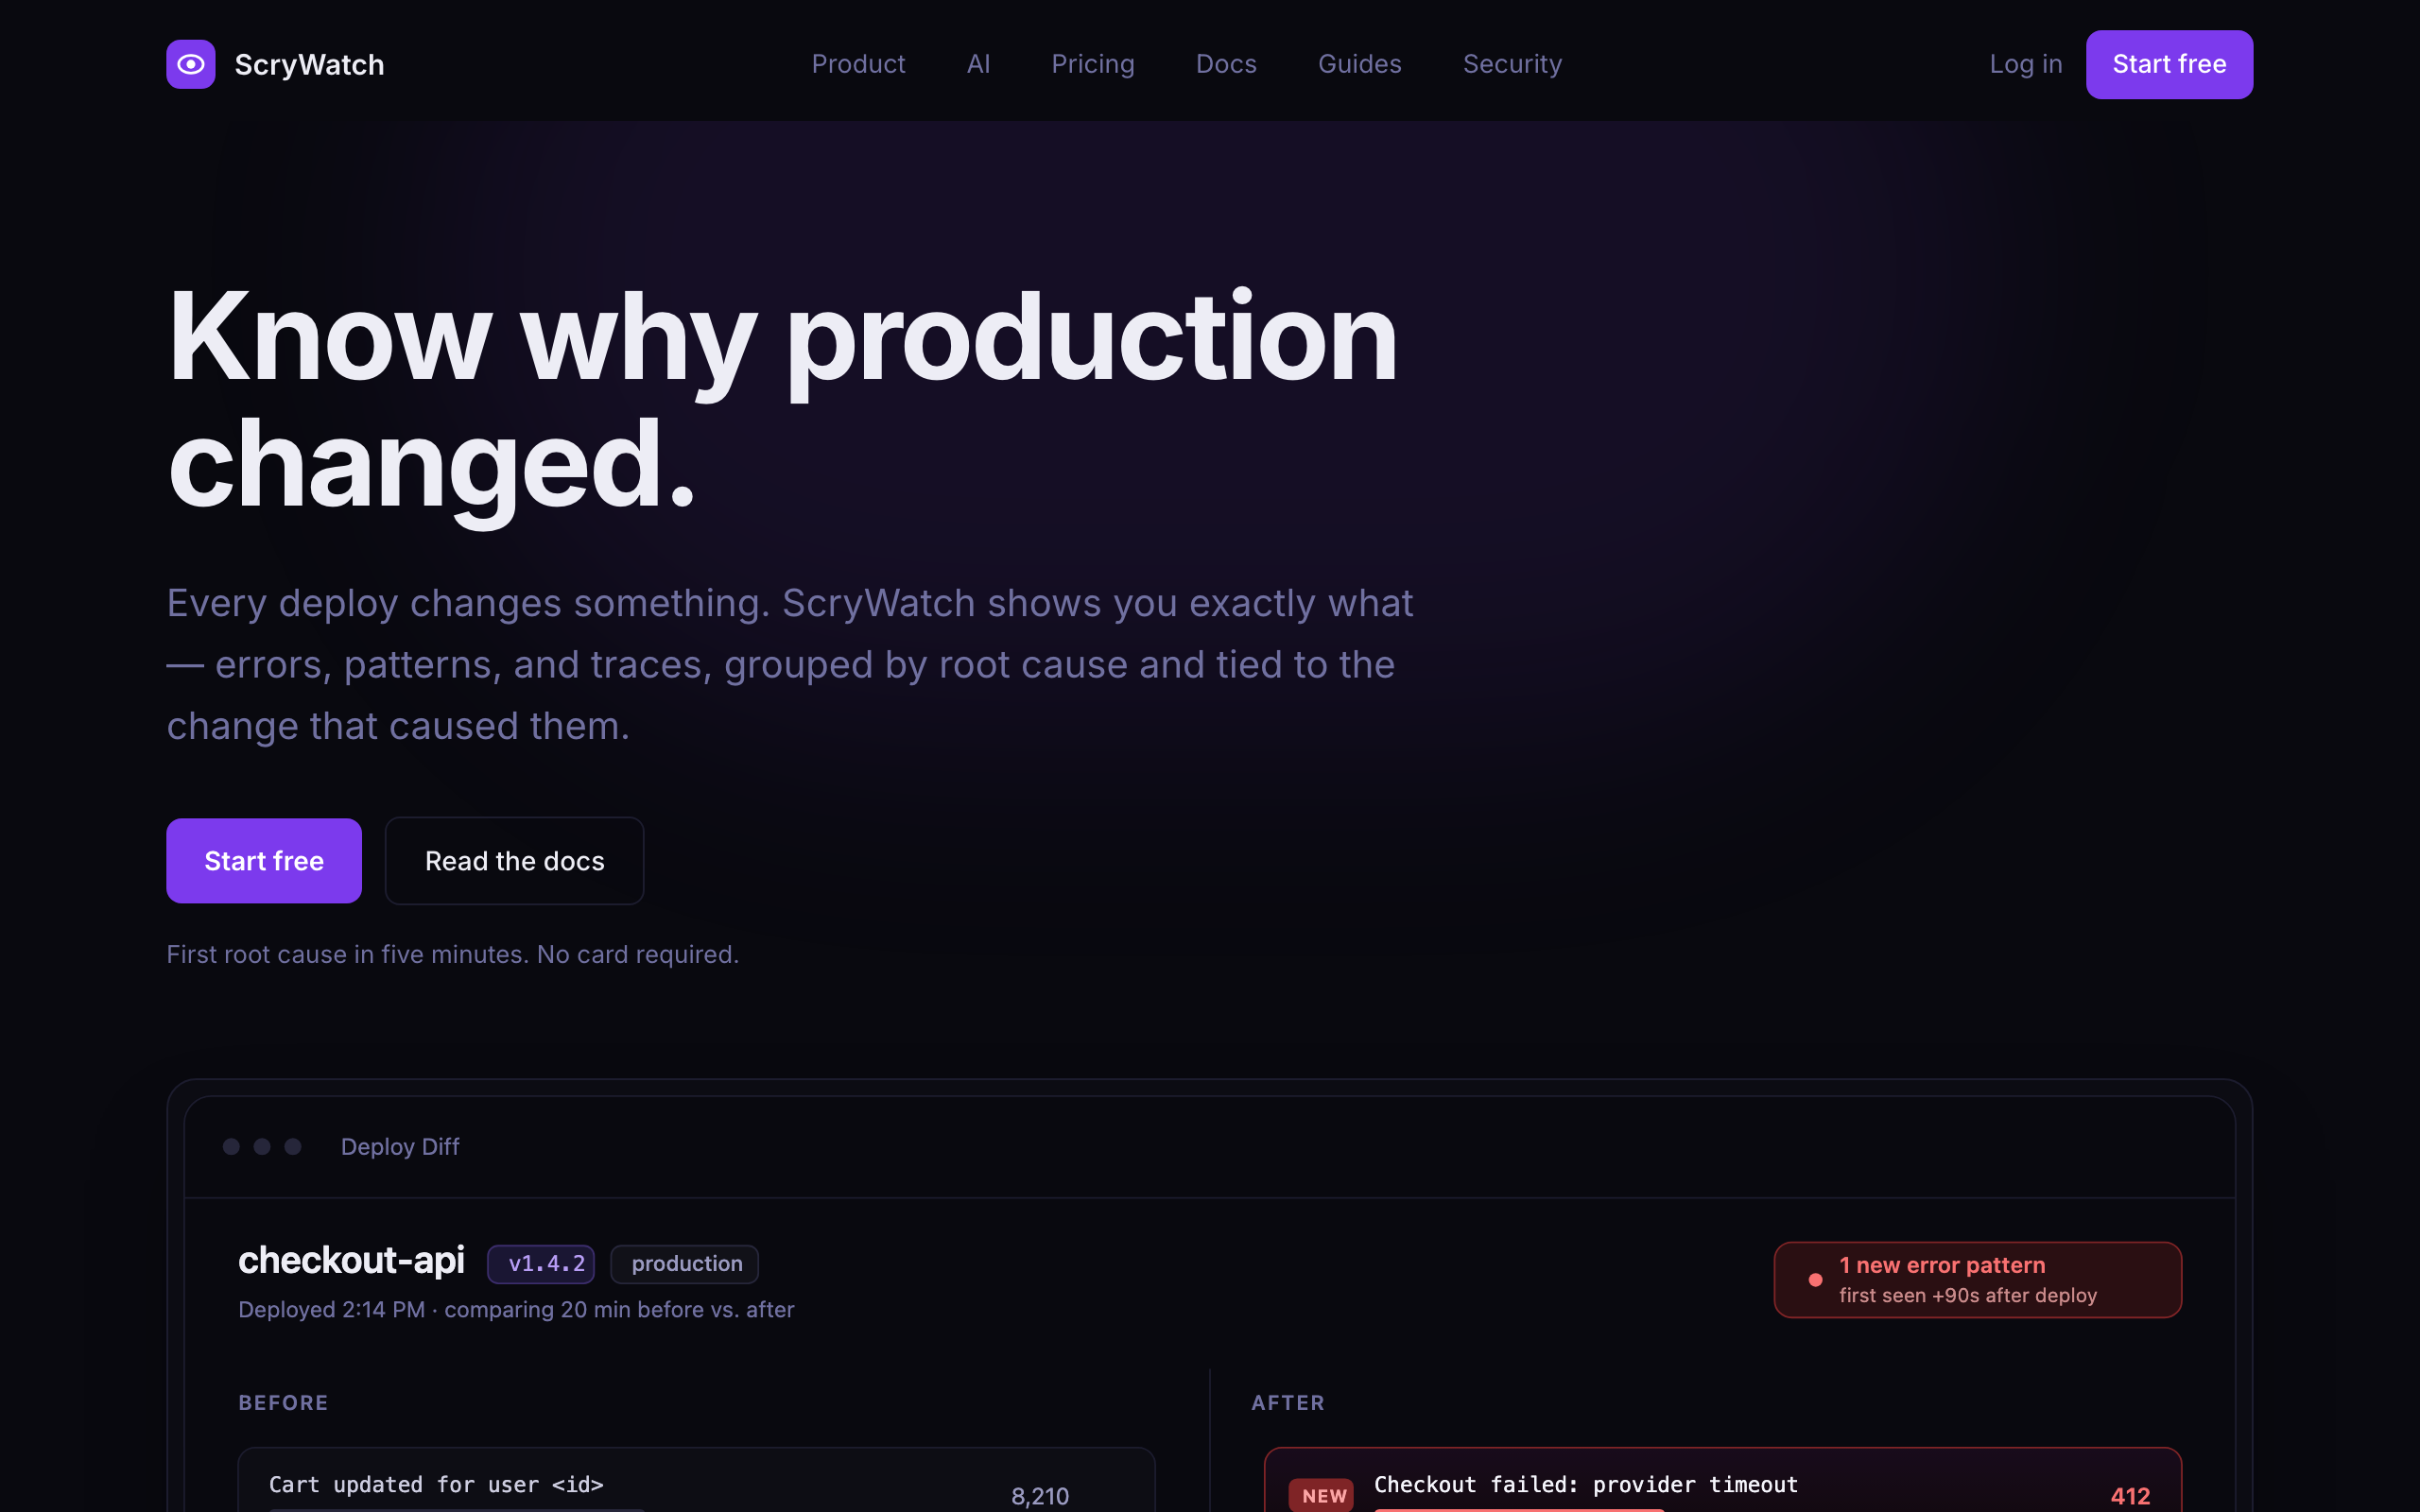
Task: Click the ScryWatch brand name
Action: [x=309, y=65]
